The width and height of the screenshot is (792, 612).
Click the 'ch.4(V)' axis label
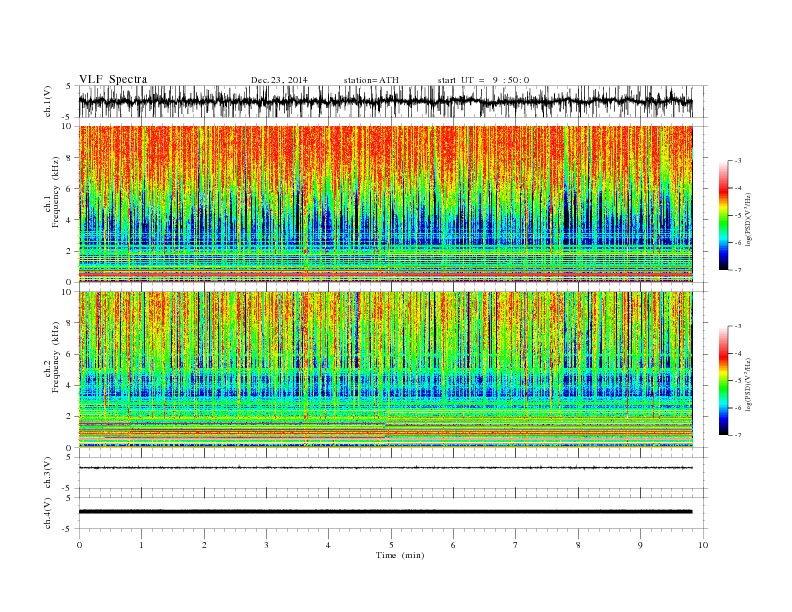pyautogui.click(x=47, y=513)
